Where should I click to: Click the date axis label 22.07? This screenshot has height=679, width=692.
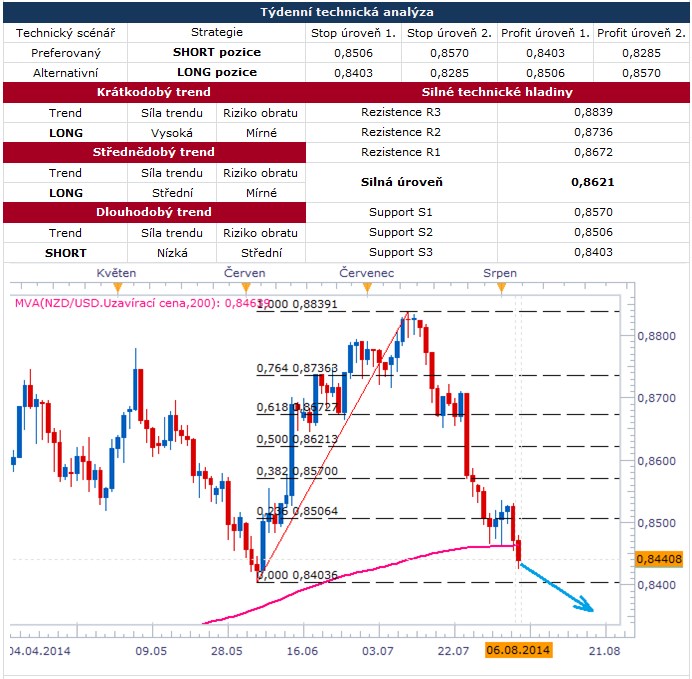(x=453, y=651)
